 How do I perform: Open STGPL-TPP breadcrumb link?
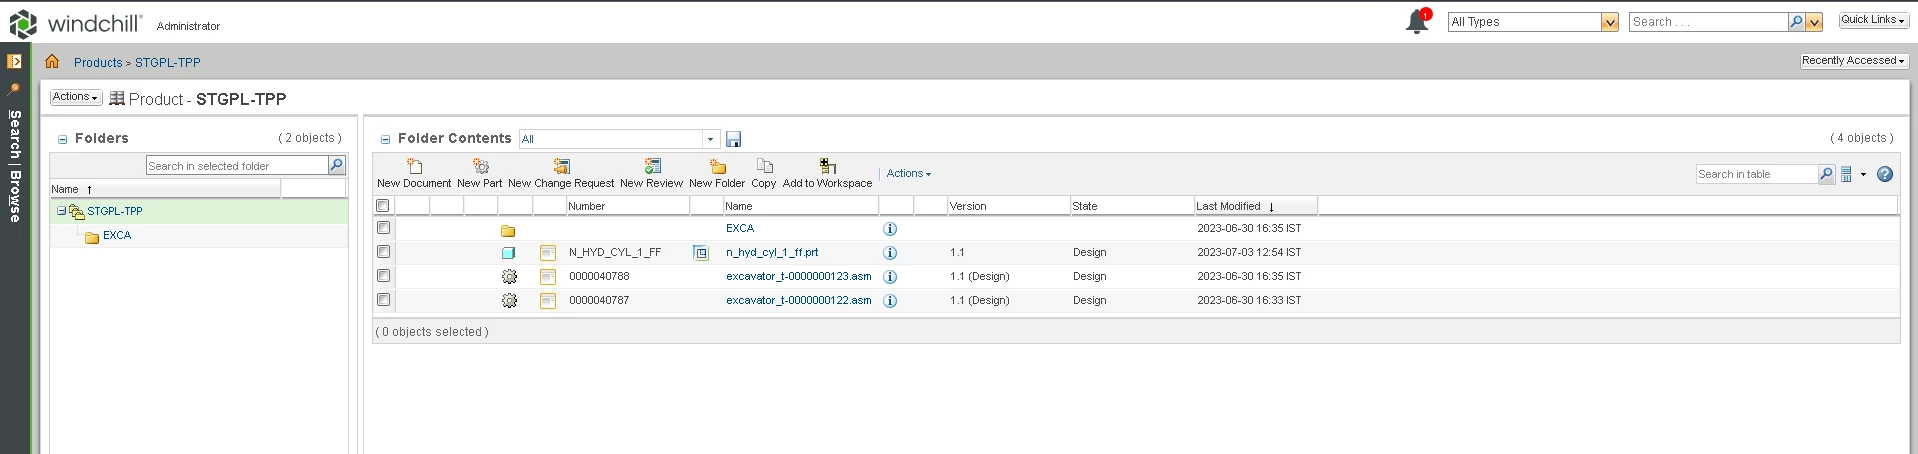tap(168, 62)
